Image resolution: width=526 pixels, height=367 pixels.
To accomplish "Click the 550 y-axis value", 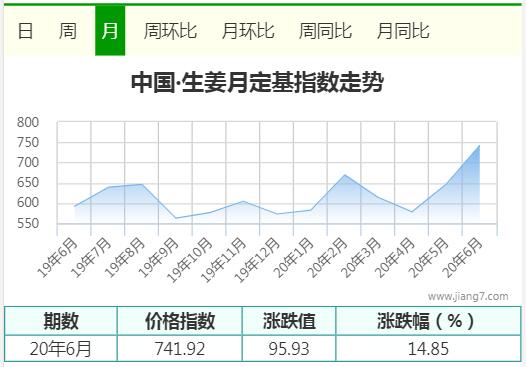I will point(28,223).
